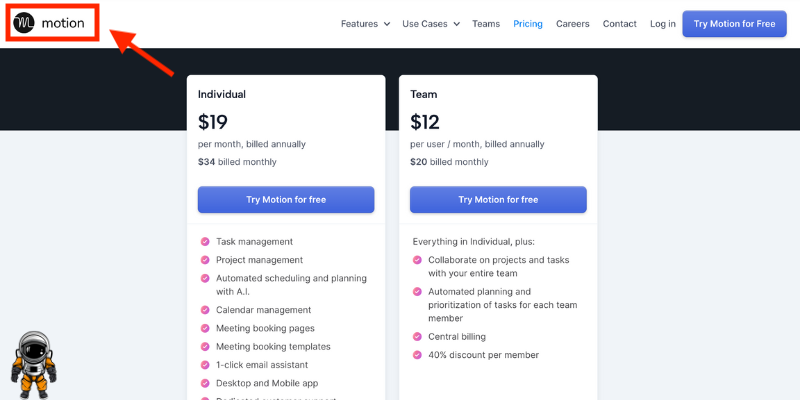Select the Pricing nav link
Image resolution: width=800 pixels, height=400 pixels.
pyautogui.click(x=528, y=24)
